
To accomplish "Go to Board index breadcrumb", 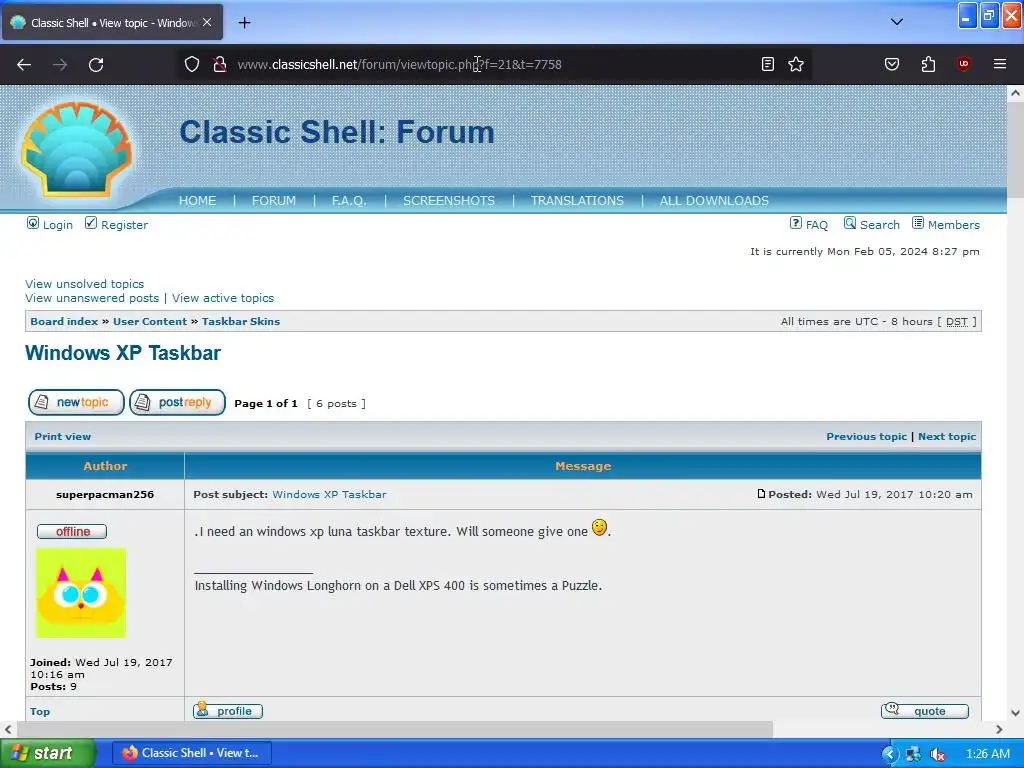I will click(64, 321).
